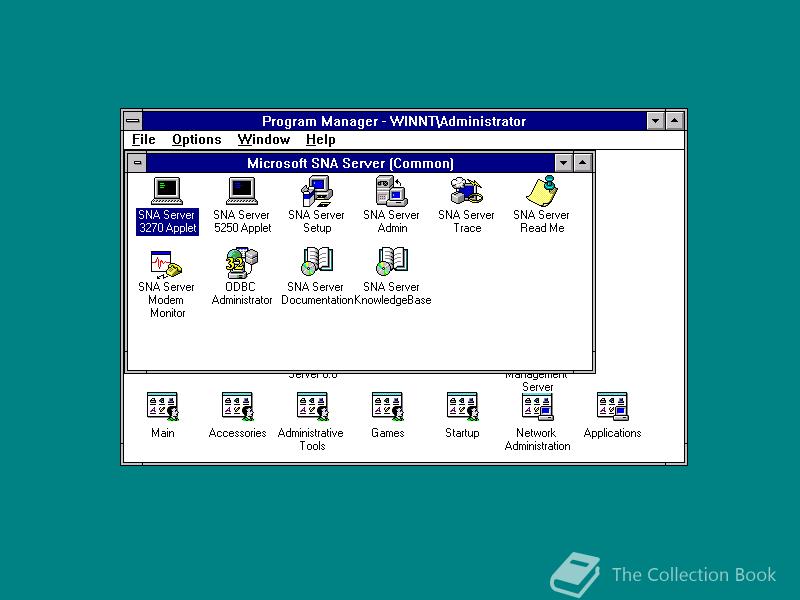Maximize the Program Manager window

click(675, 121)
